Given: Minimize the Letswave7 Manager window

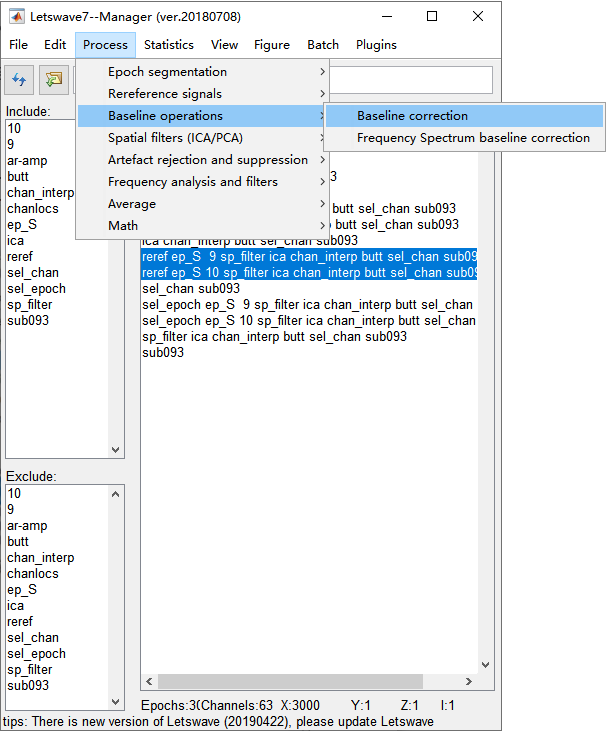Looking at the screenshot, I should tap(387, 16).
